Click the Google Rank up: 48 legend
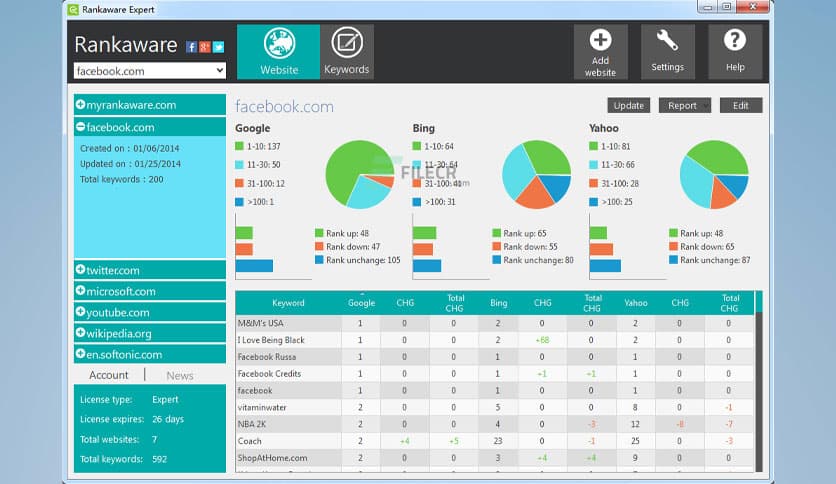The width and height of the screenshot is (836, 484). [x=342, y=233]
